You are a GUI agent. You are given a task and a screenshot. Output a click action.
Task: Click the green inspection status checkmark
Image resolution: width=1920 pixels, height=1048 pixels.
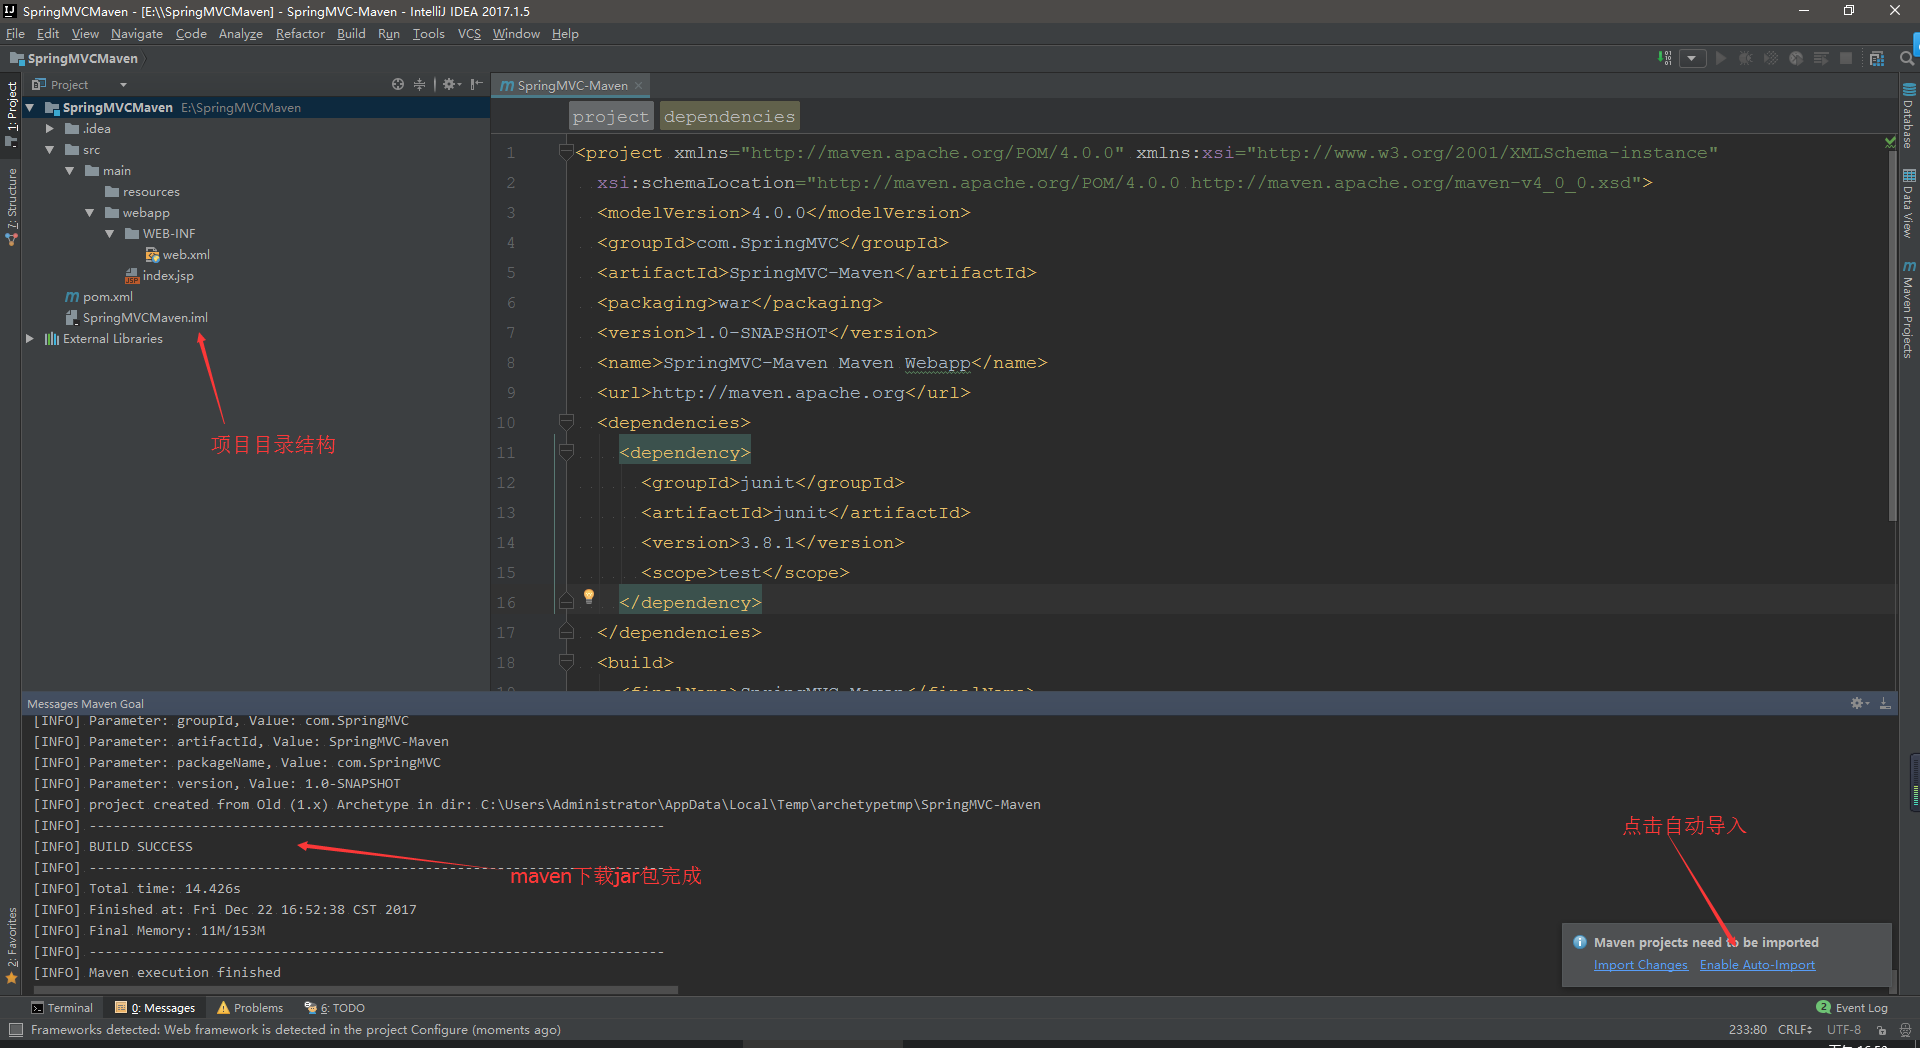click(x=1890, y=142)
